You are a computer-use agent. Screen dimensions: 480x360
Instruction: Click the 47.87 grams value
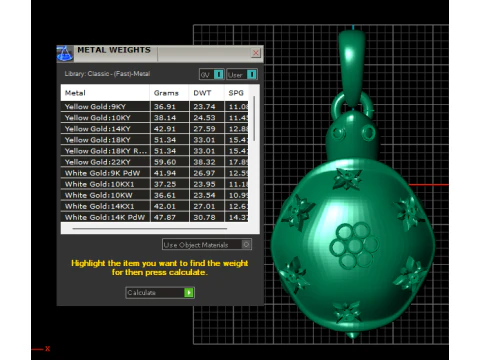click(x=164, y=217)
